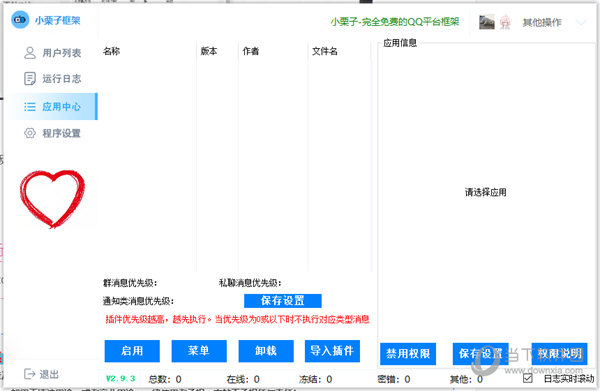Click the 菜单 button
This screenshot has height=391, width=600.
click(x=199, y=351)
